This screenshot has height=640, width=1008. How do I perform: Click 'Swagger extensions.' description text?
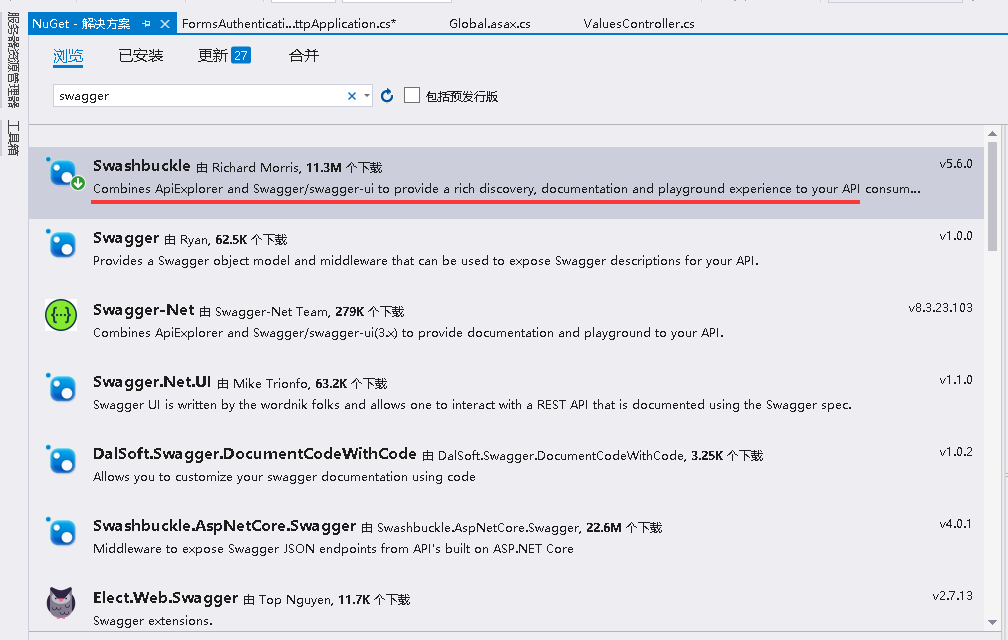(x=152, y=621)
